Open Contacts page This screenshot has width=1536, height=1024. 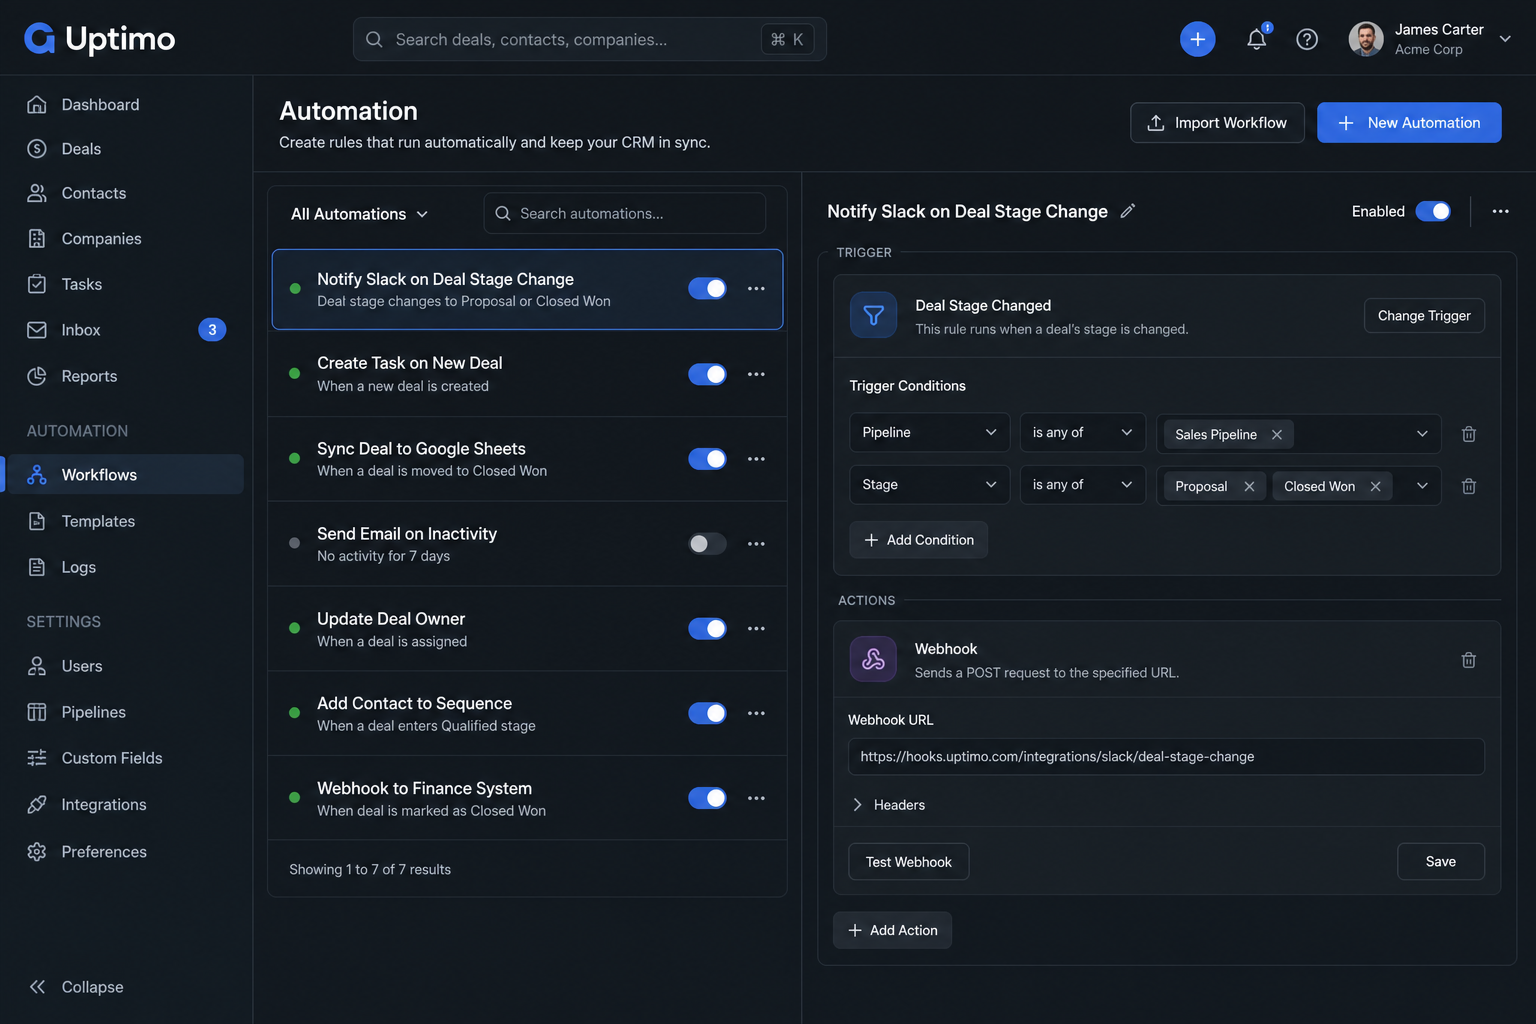tap(125, 193)
